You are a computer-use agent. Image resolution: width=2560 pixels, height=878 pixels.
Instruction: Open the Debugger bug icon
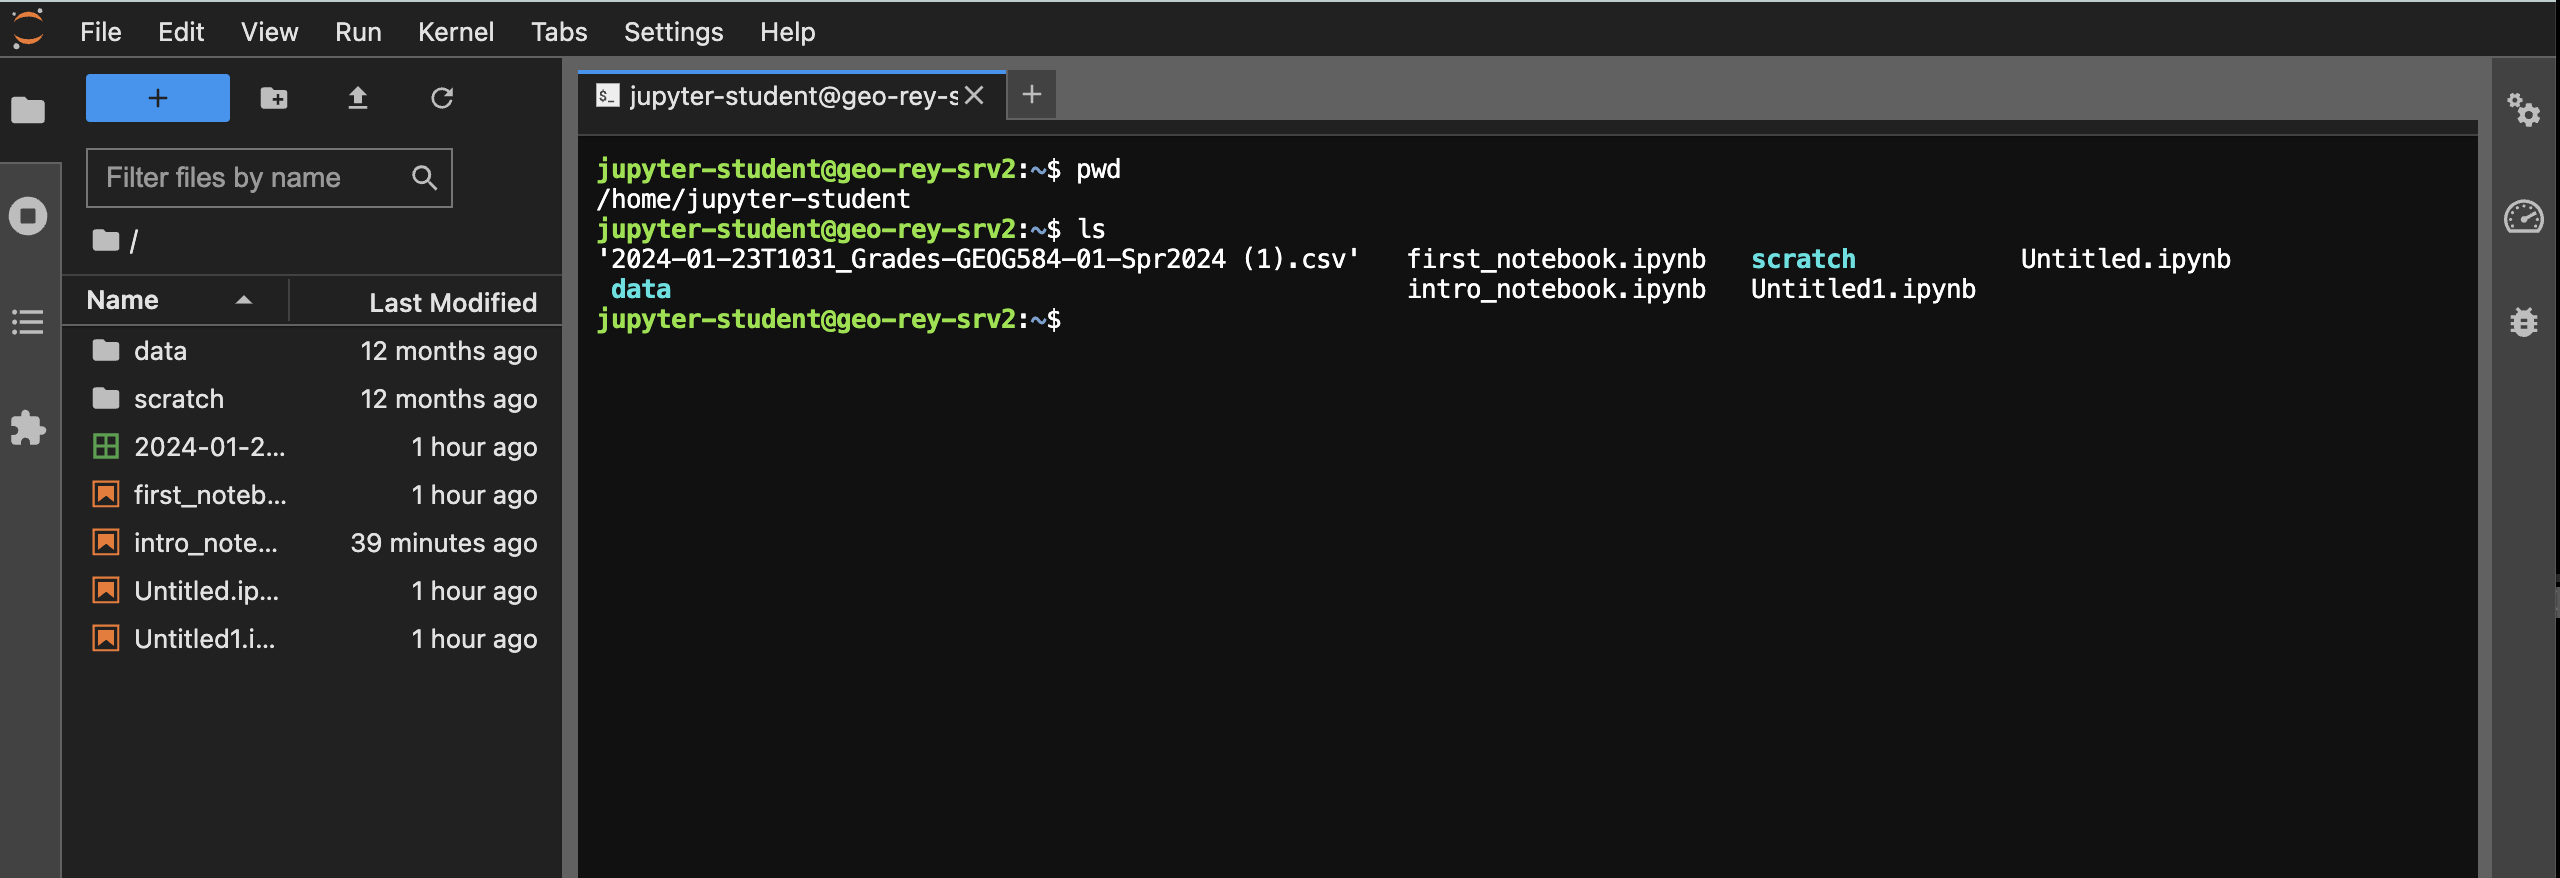[x=2523, y=322]
